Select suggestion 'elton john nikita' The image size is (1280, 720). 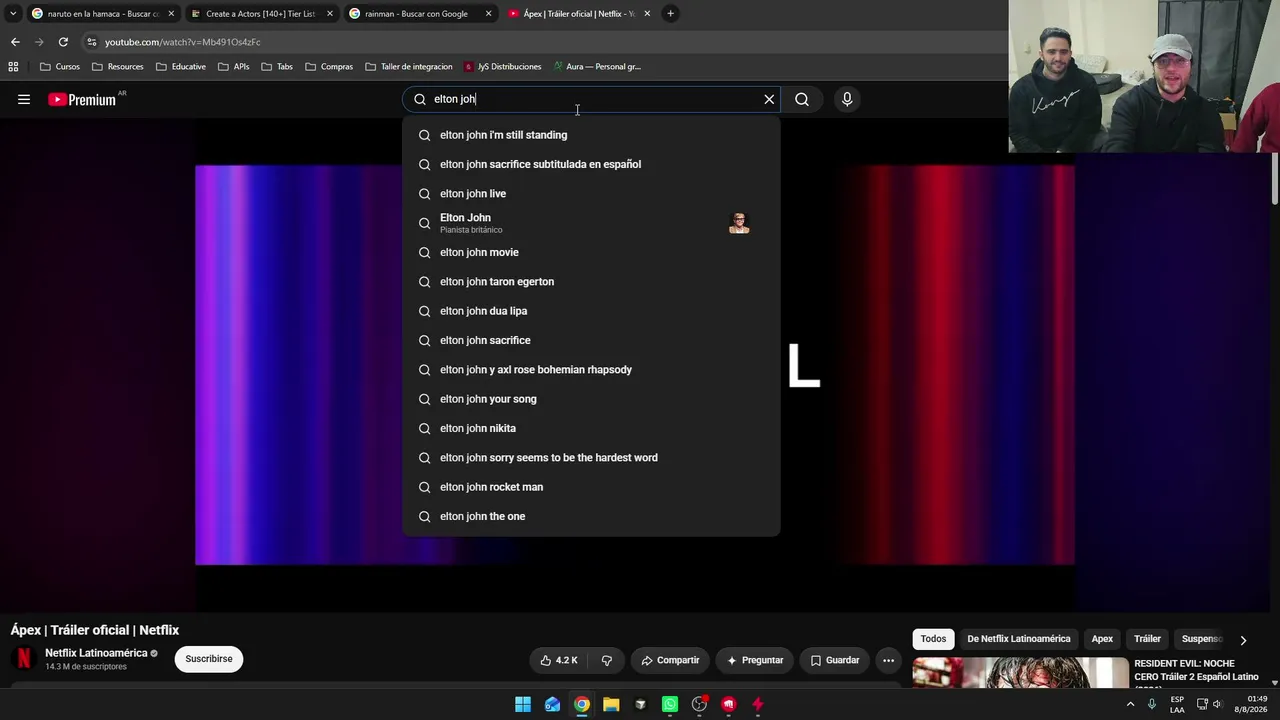click(591, 428)
